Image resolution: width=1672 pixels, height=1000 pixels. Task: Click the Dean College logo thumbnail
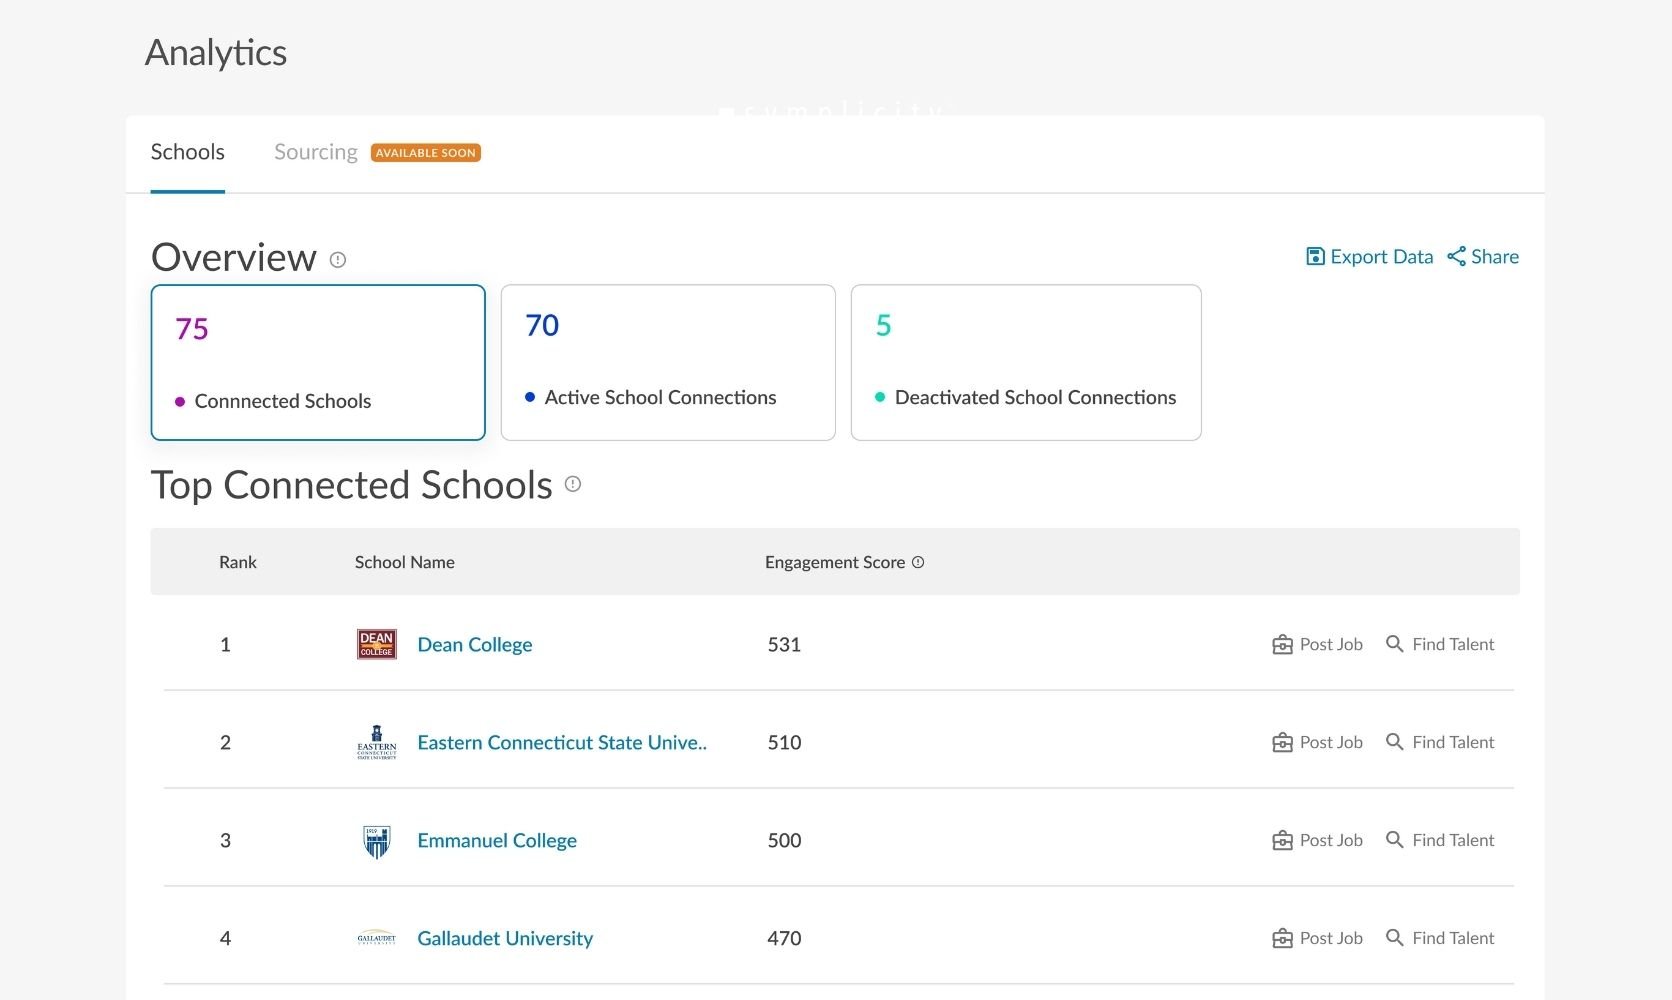click(x=377, y=644)
